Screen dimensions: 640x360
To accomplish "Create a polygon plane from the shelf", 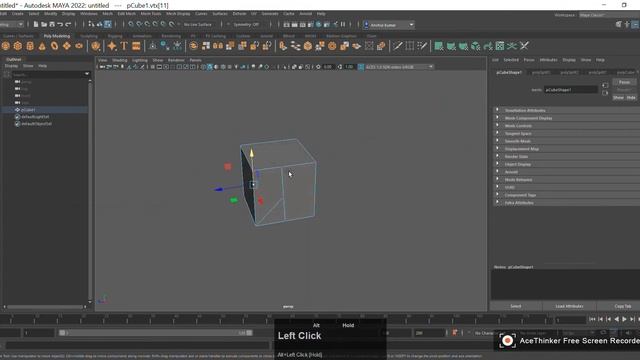I will (67, 46).
